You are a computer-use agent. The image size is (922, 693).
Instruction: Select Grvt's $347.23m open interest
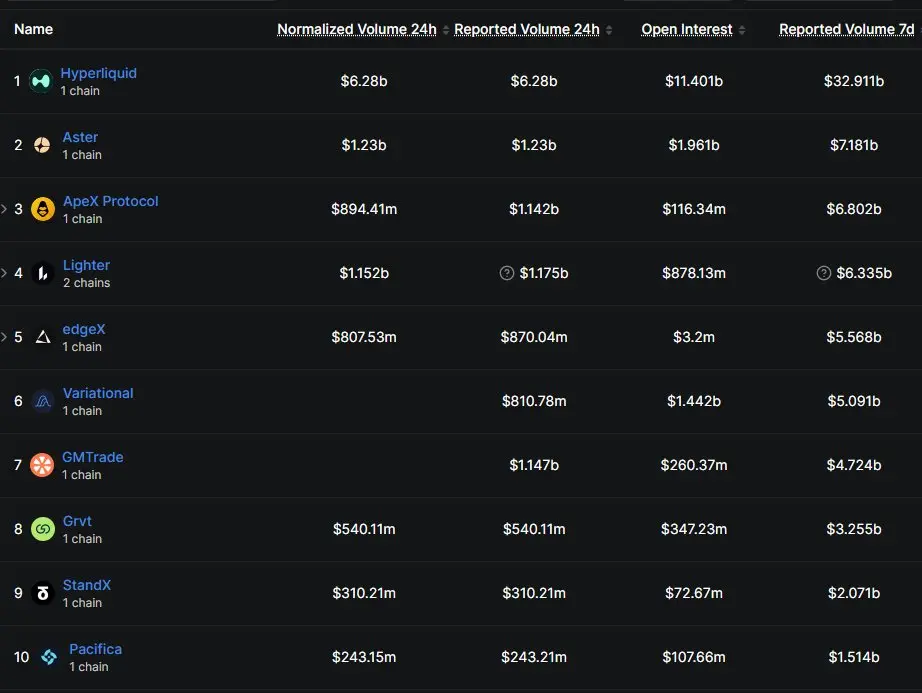click(x=694, y=530)
